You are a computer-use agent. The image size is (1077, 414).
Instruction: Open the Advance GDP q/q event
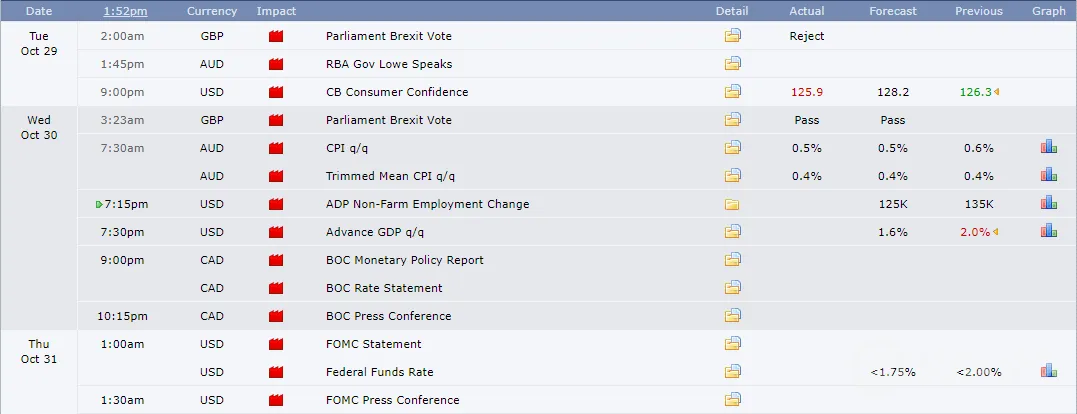point(375,232)
